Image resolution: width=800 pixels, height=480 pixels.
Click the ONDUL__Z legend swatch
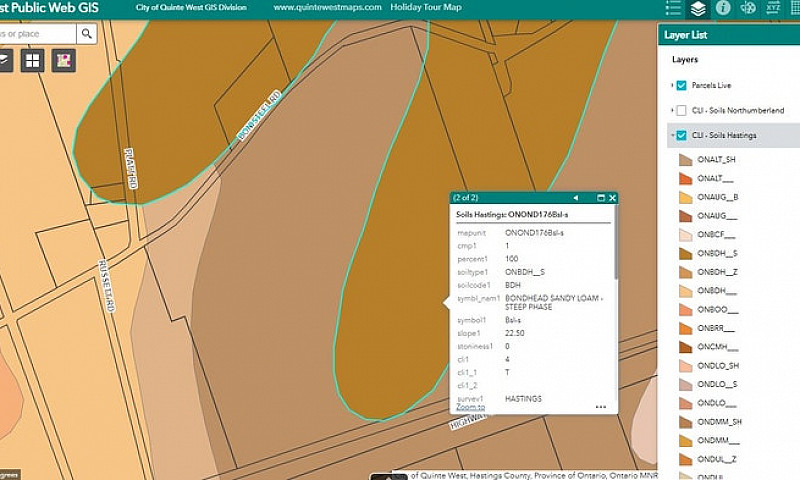pyautogui.click(x=685, y=459)
